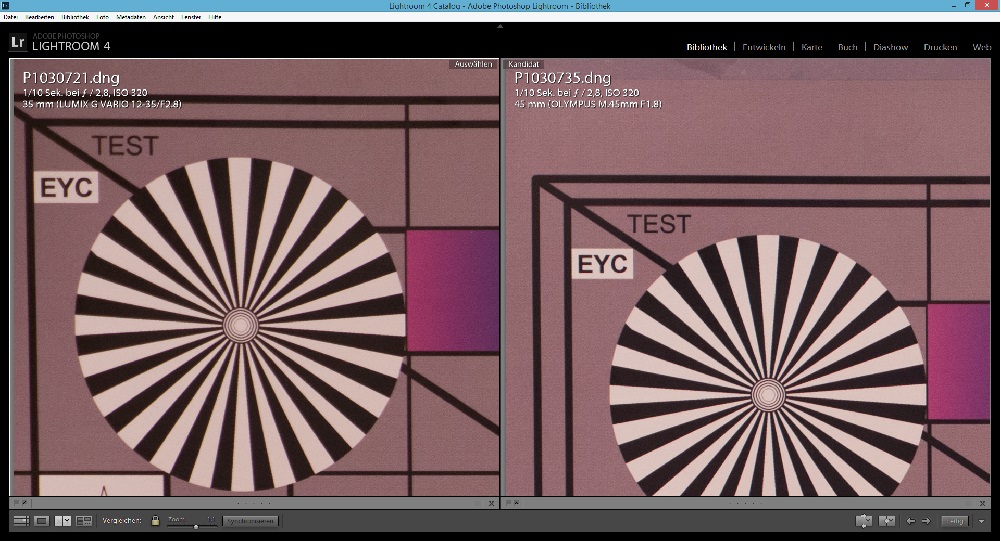This screenshot has height=542, width=1001.
Task: Open the Karte module
Action: coord(812,47)
